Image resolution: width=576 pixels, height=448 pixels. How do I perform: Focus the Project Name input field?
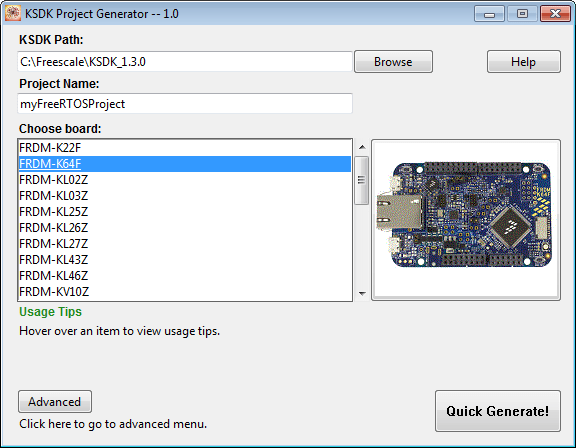click(185, 104)
